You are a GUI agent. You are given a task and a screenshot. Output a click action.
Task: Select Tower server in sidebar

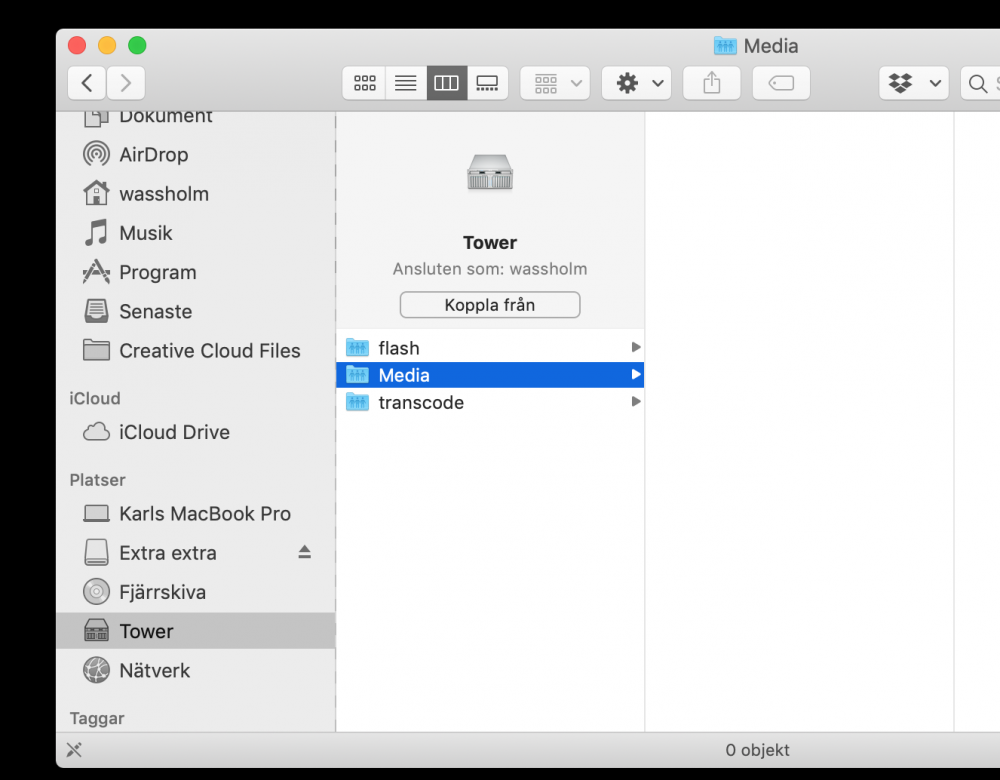point(195,631)
